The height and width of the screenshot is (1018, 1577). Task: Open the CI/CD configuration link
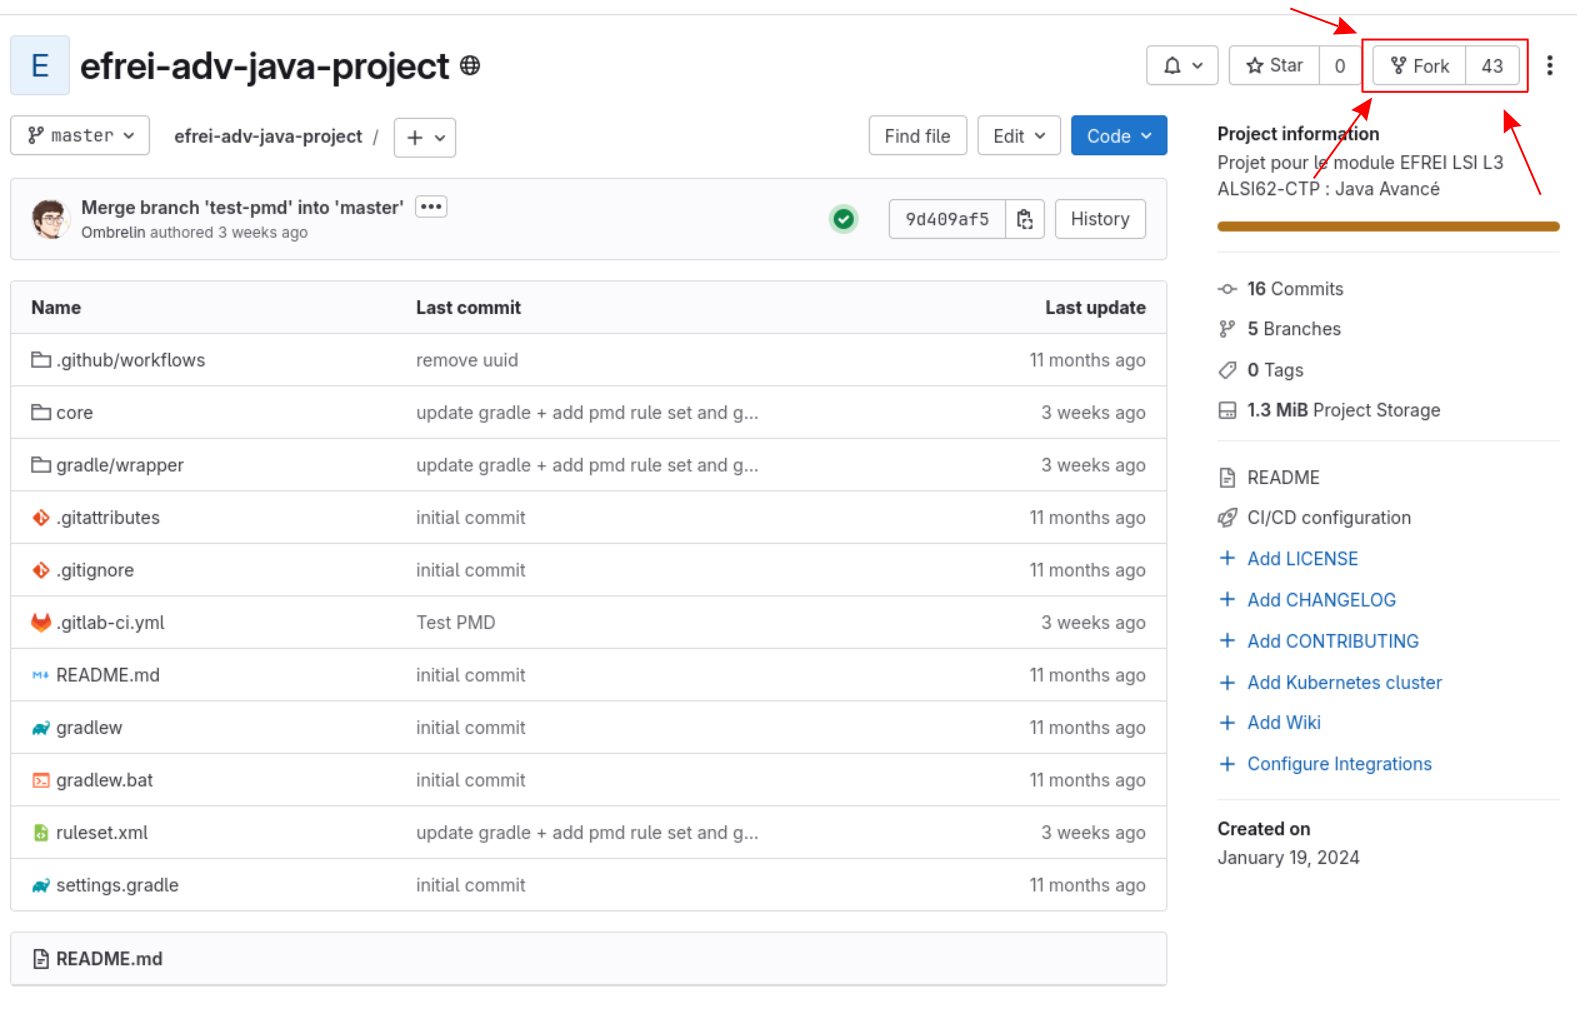point(1329,517)
